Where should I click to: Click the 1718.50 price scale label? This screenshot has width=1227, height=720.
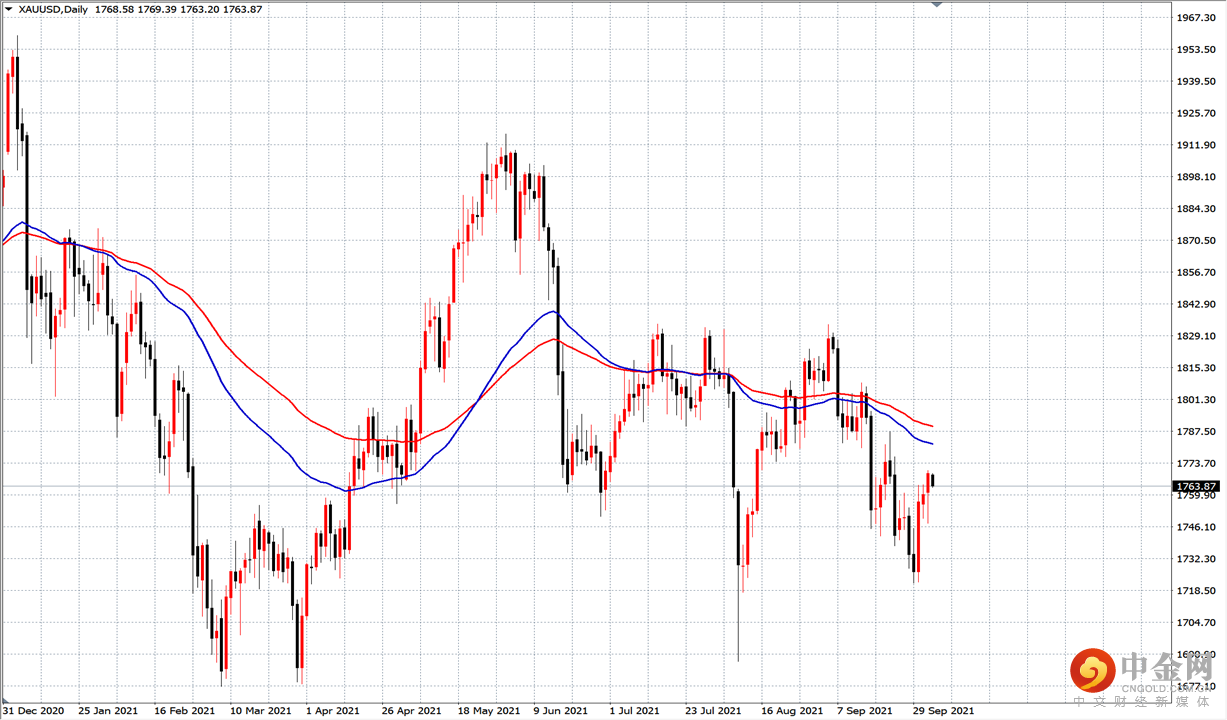[x=1196, y=591]
